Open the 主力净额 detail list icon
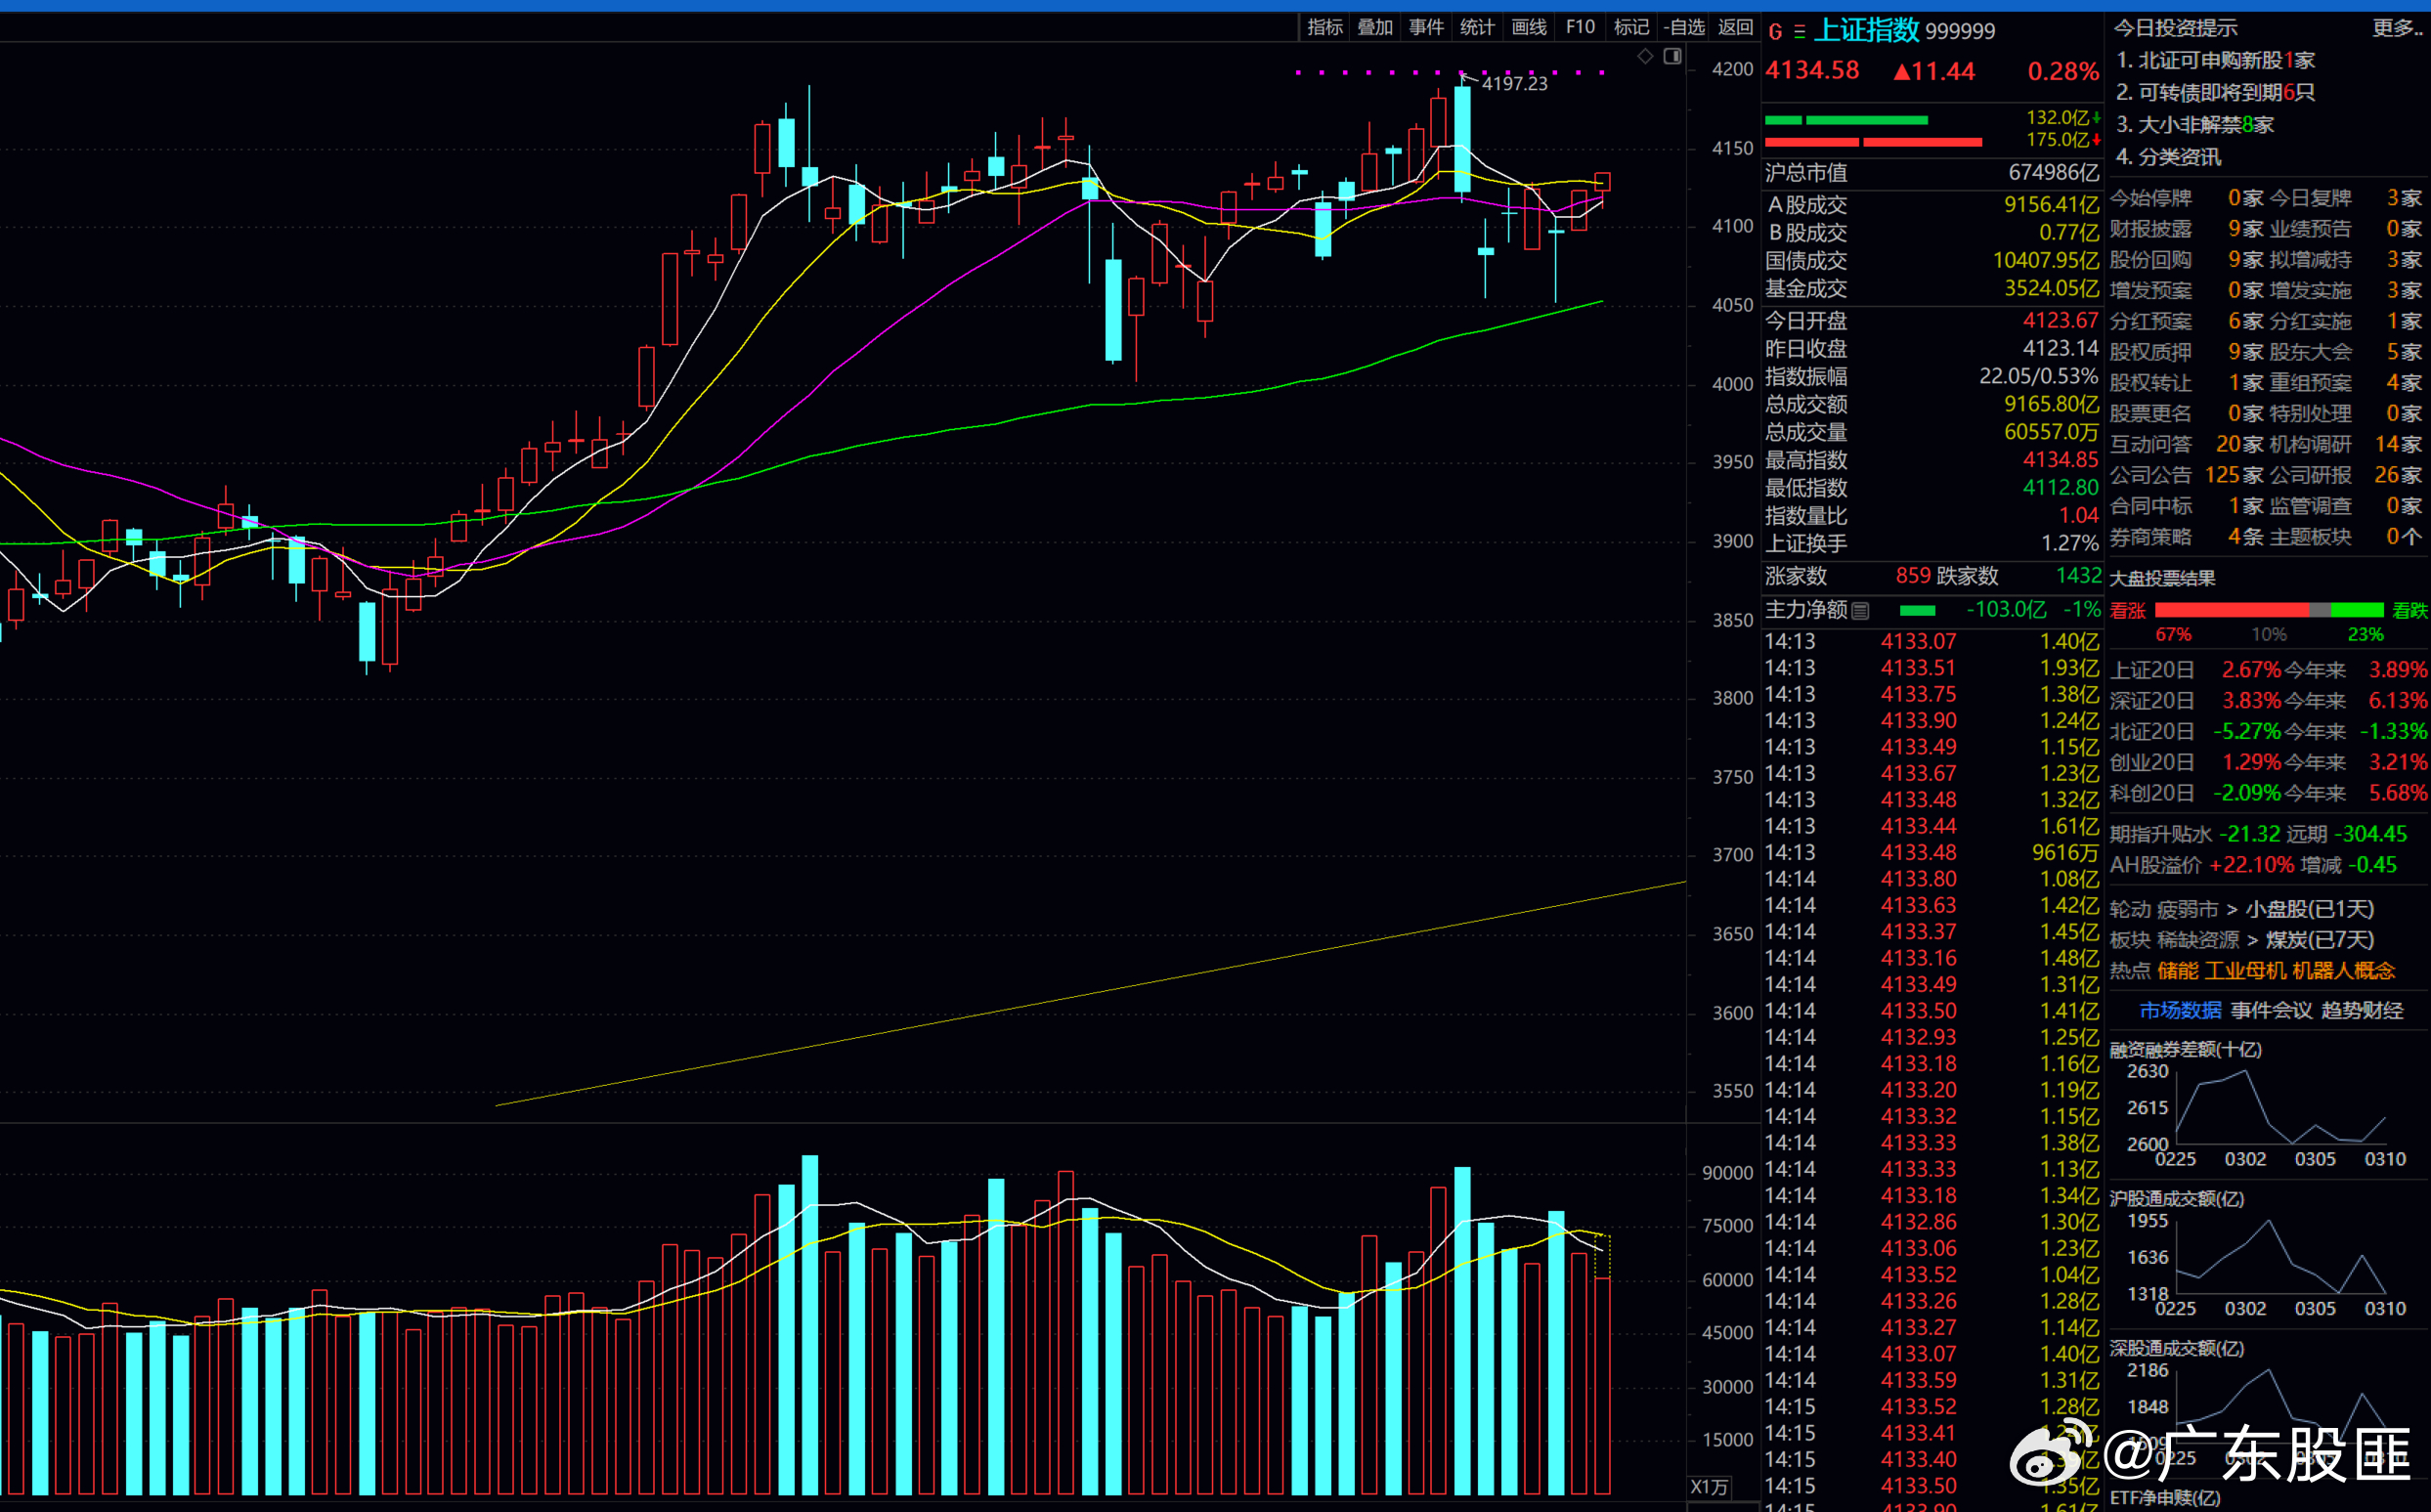This screenshot has height=1512, width=2431. [1860, 611]
